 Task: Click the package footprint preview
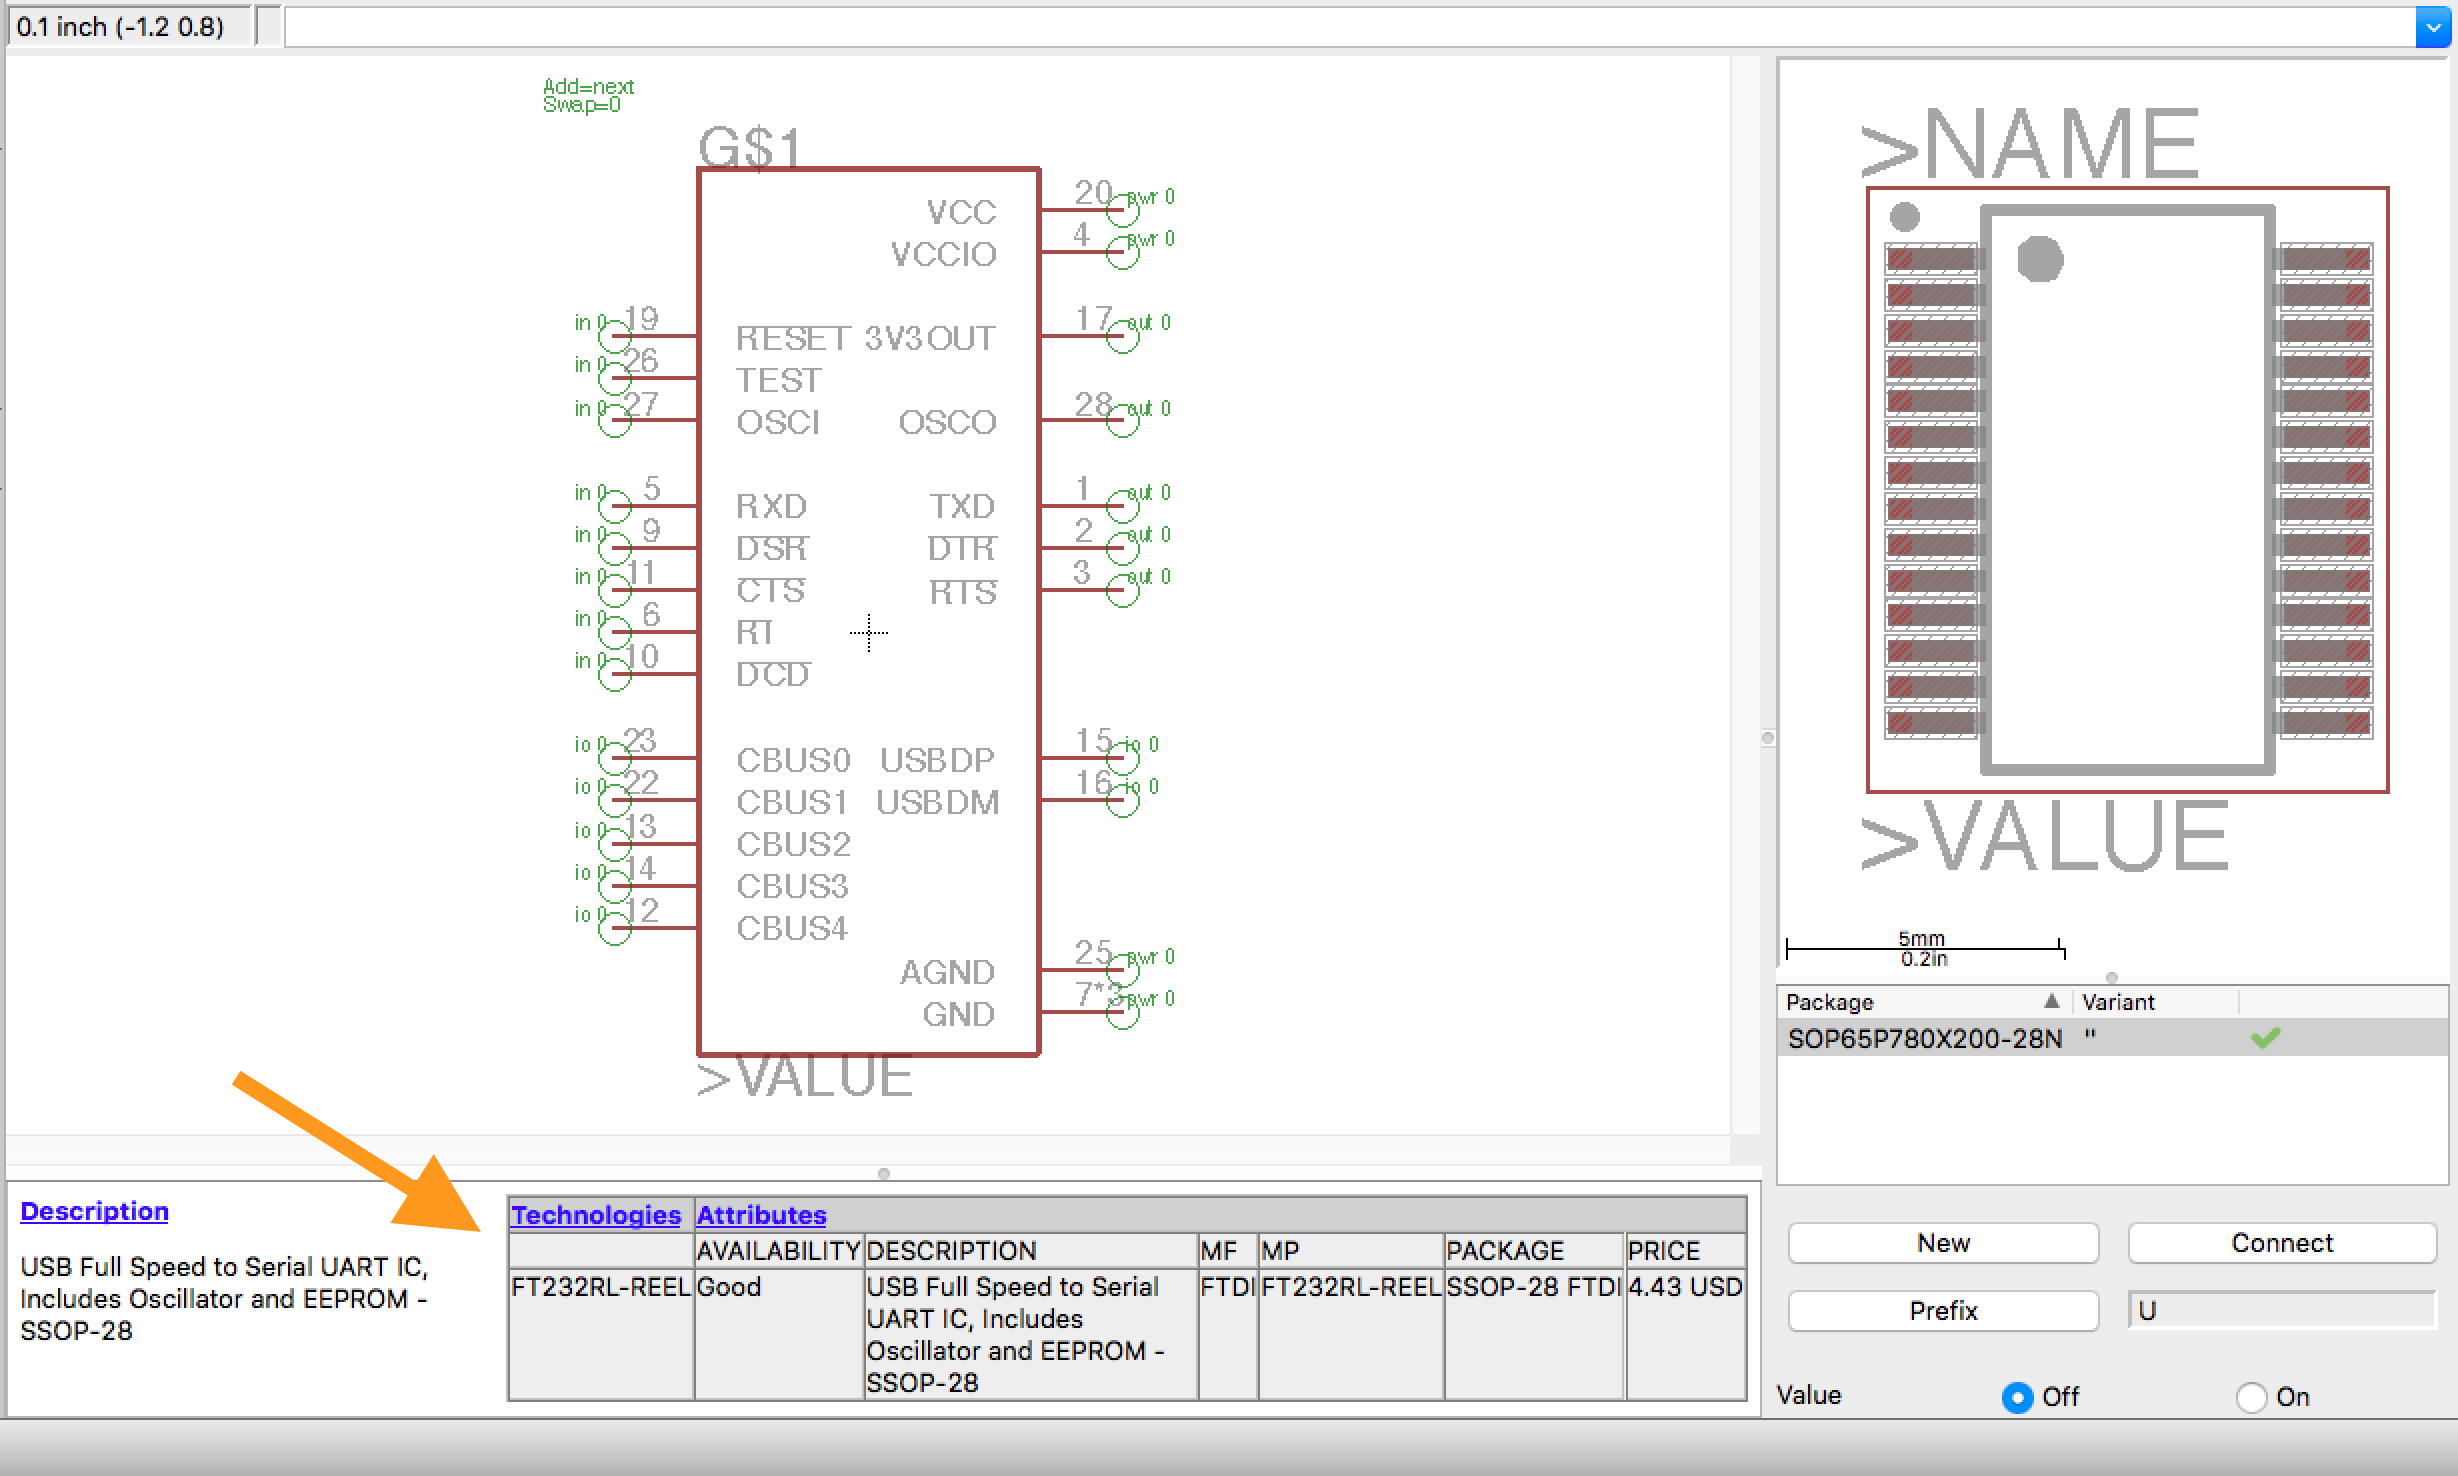[2127, 490]
